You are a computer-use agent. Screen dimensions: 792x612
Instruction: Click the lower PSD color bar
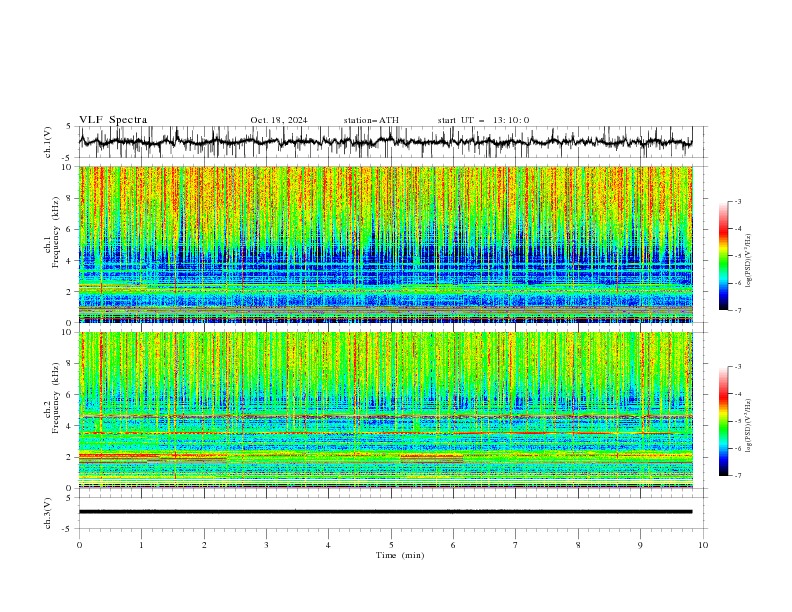click(x=724, y=421)
